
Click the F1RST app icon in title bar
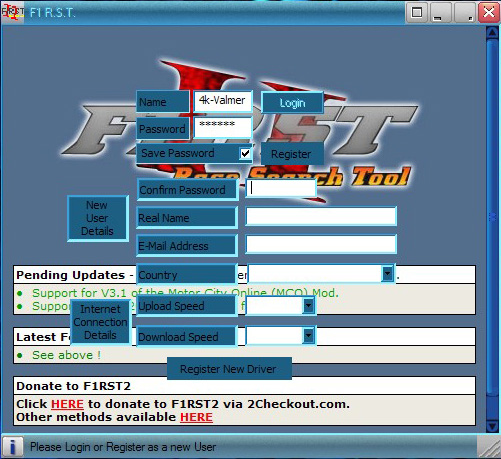pos(13,12)
